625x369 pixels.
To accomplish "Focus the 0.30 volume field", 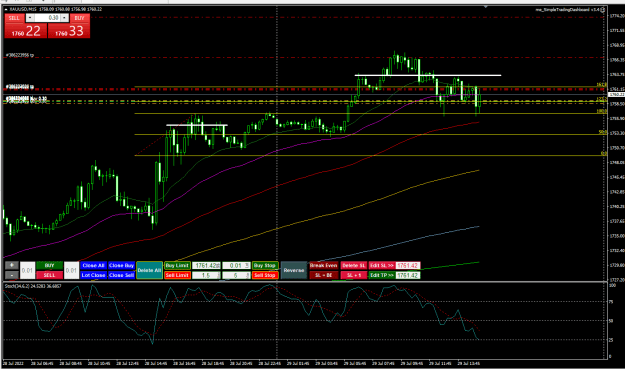I will (47, 18).
